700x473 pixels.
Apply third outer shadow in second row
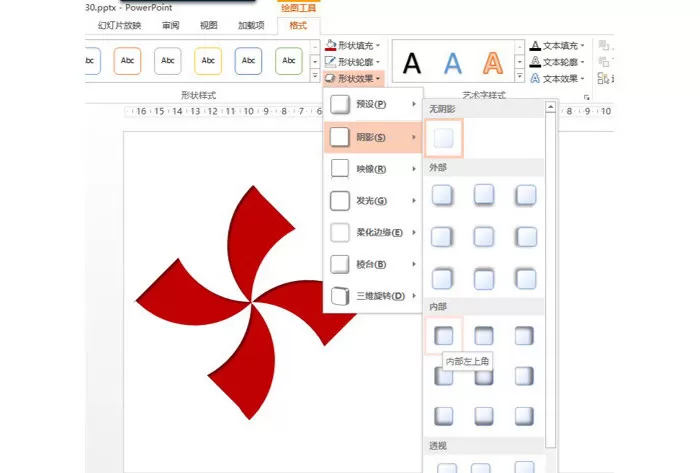pos(525,237)
